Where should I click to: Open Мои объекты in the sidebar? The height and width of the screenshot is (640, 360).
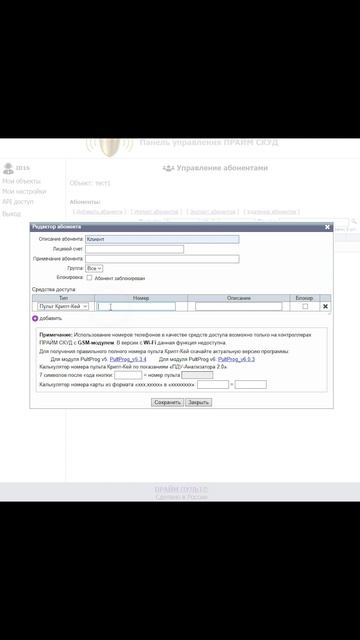click(x=22, y=181)
